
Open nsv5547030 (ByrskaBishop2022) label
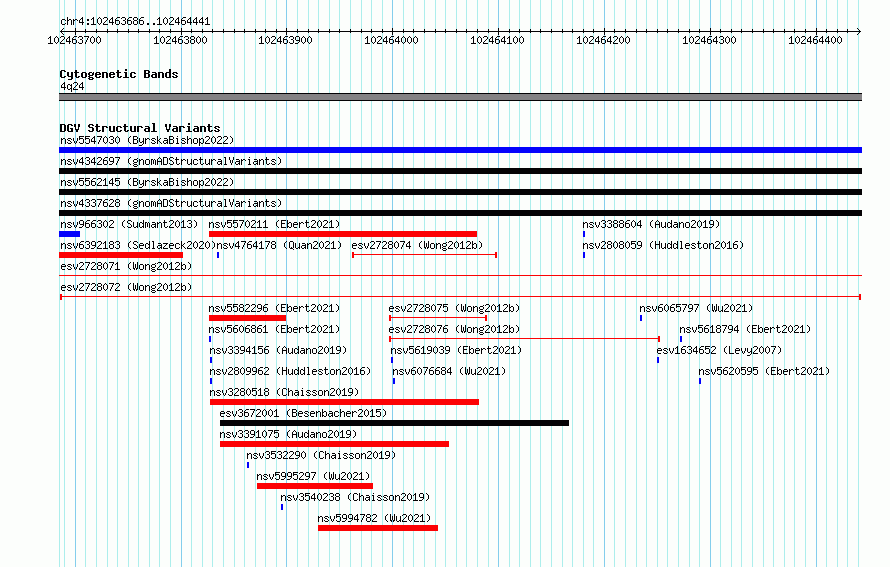(147, 140)
